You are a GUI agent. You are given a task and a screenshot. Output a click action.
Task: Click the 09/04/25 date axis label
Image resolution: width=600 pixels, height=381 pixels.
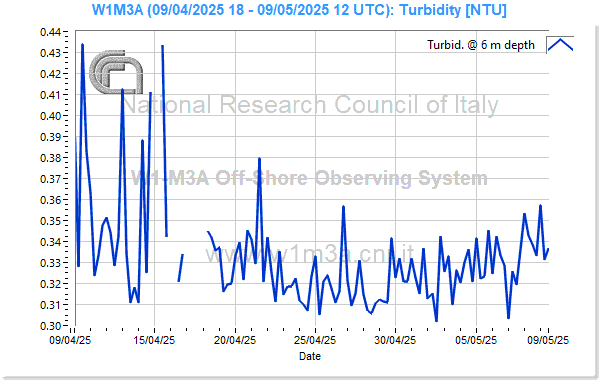point(70,340)
